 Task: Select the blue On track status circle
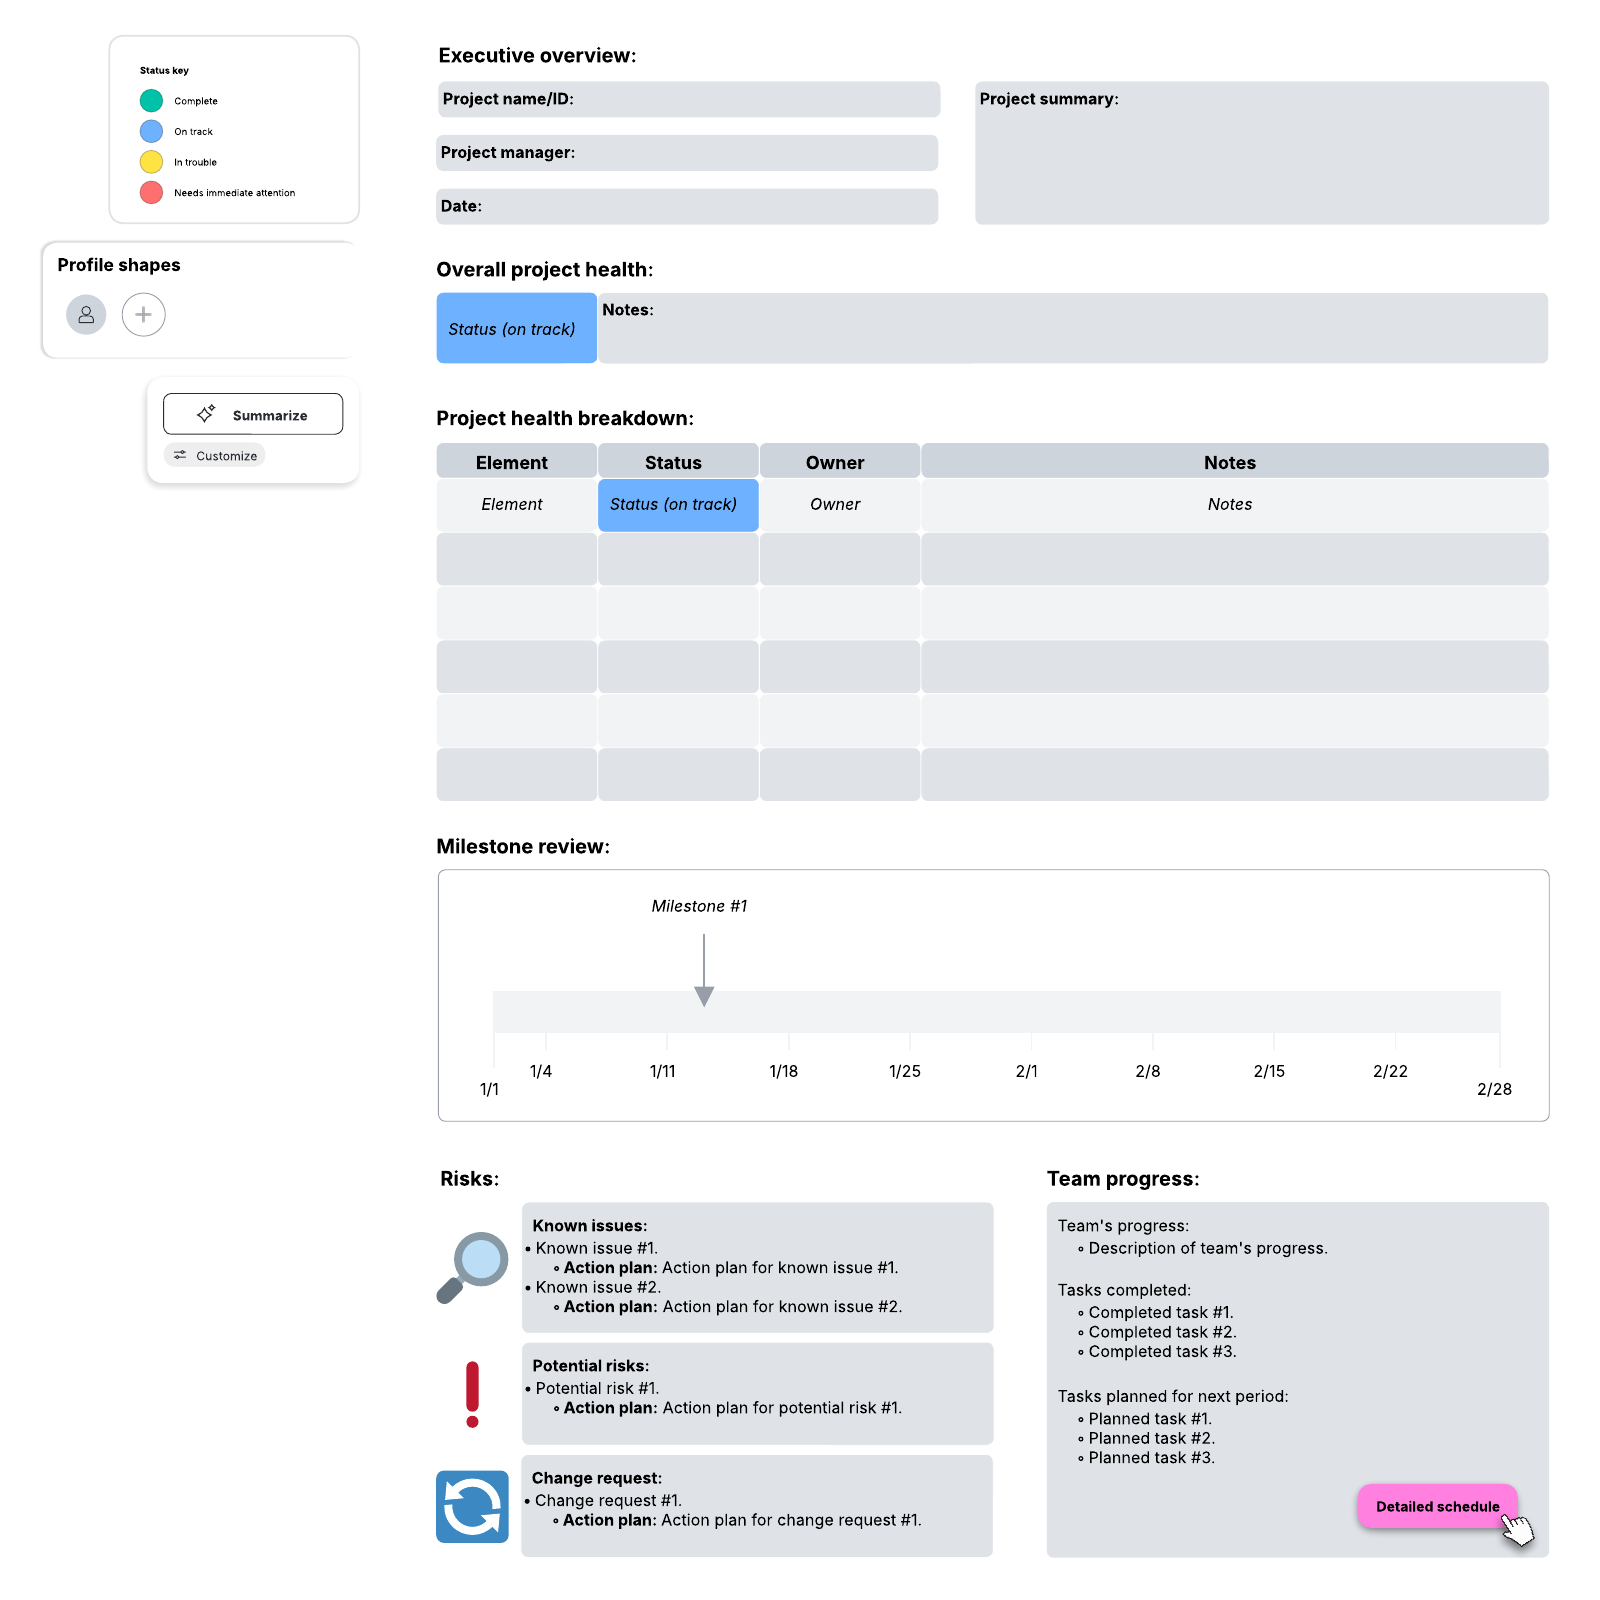[x=151, y=131]
